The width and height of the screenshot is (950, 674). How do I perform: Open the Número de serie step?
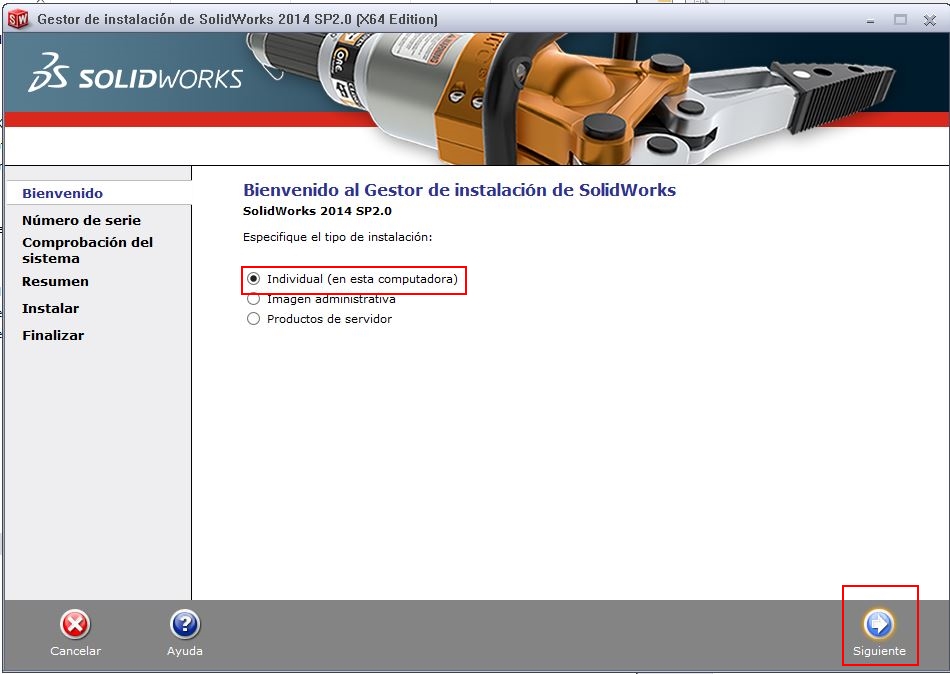point(81,220)
